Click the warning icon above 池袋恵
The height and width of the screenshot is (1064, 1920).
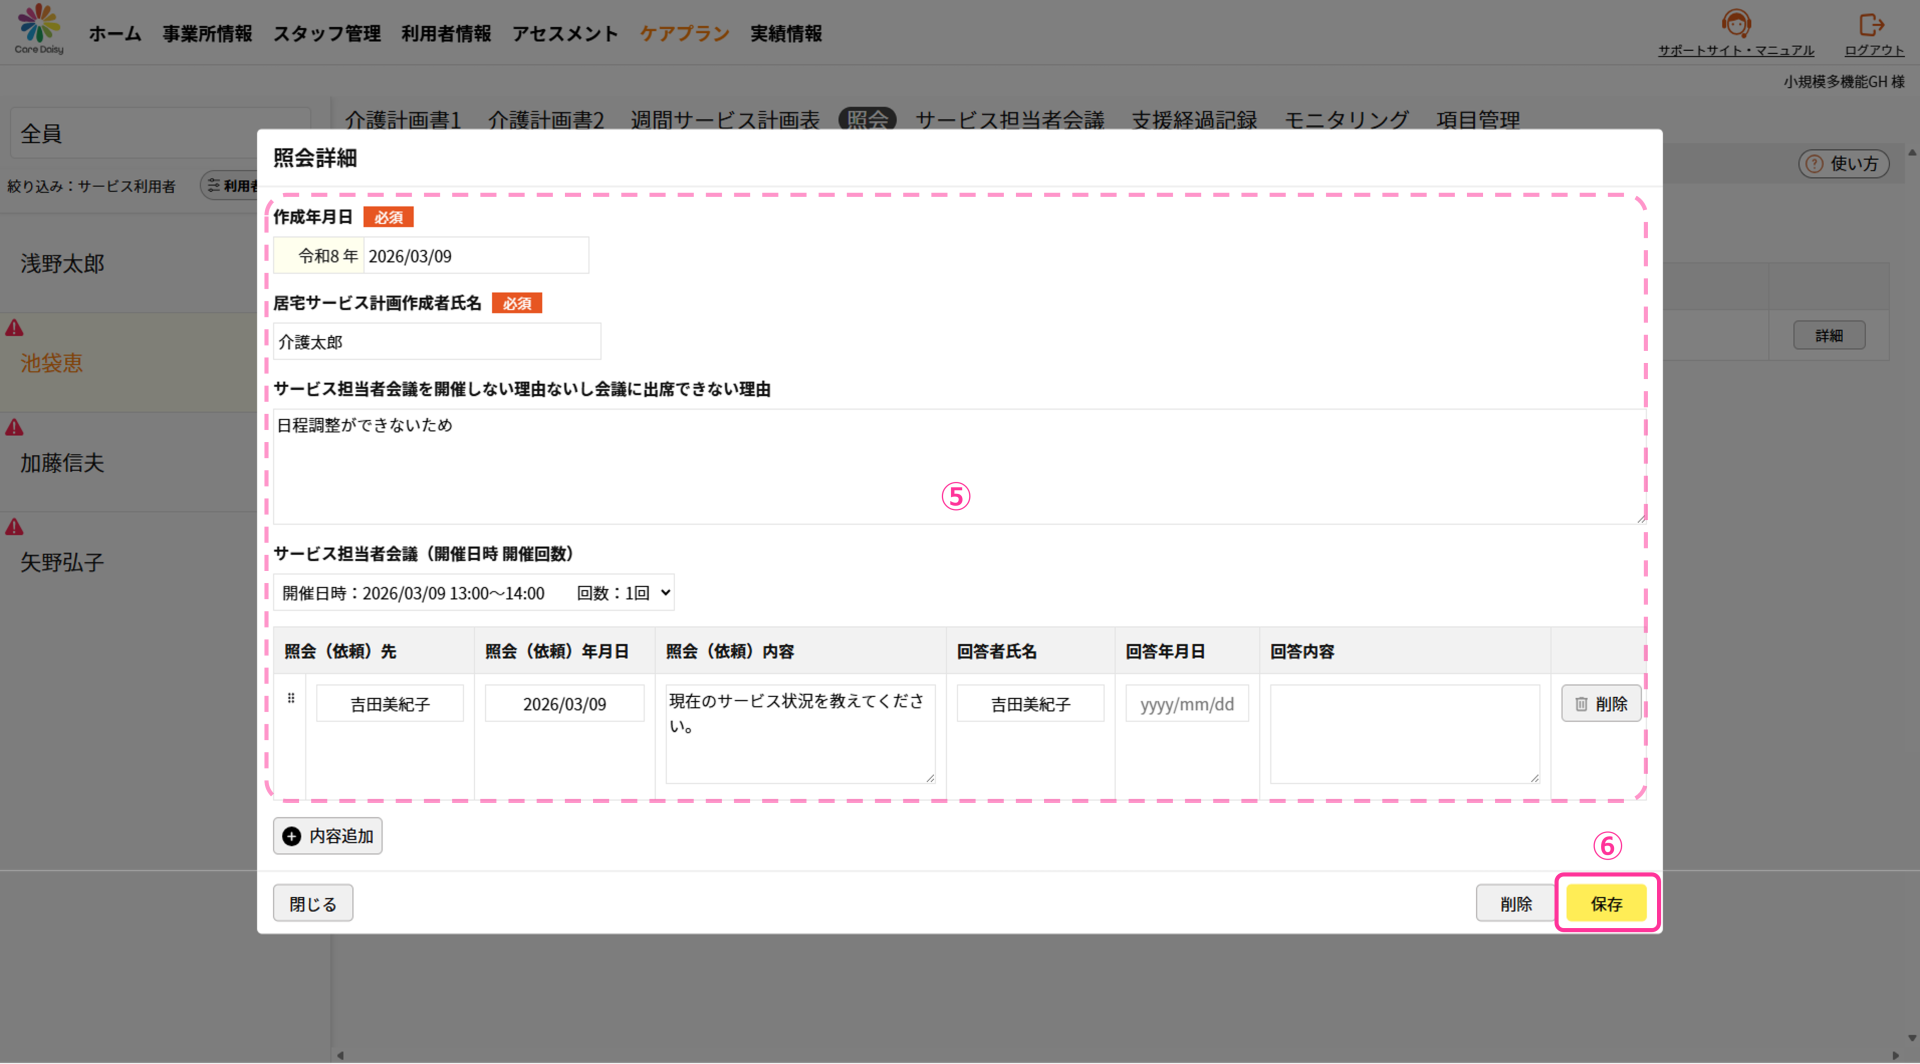click(x=15, y=328)
